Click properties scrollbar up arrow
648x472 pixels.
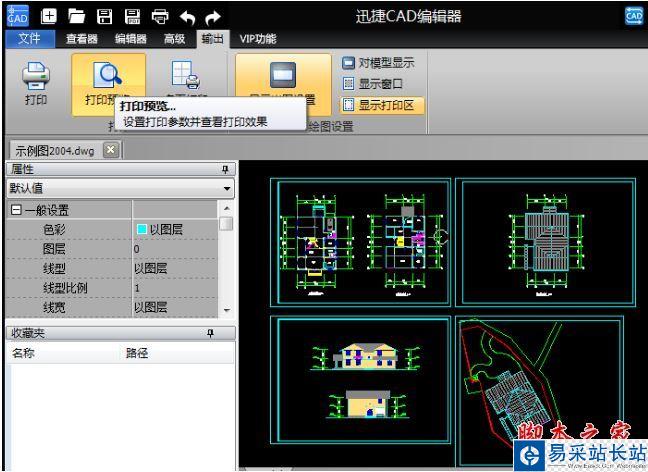point(226,207)
